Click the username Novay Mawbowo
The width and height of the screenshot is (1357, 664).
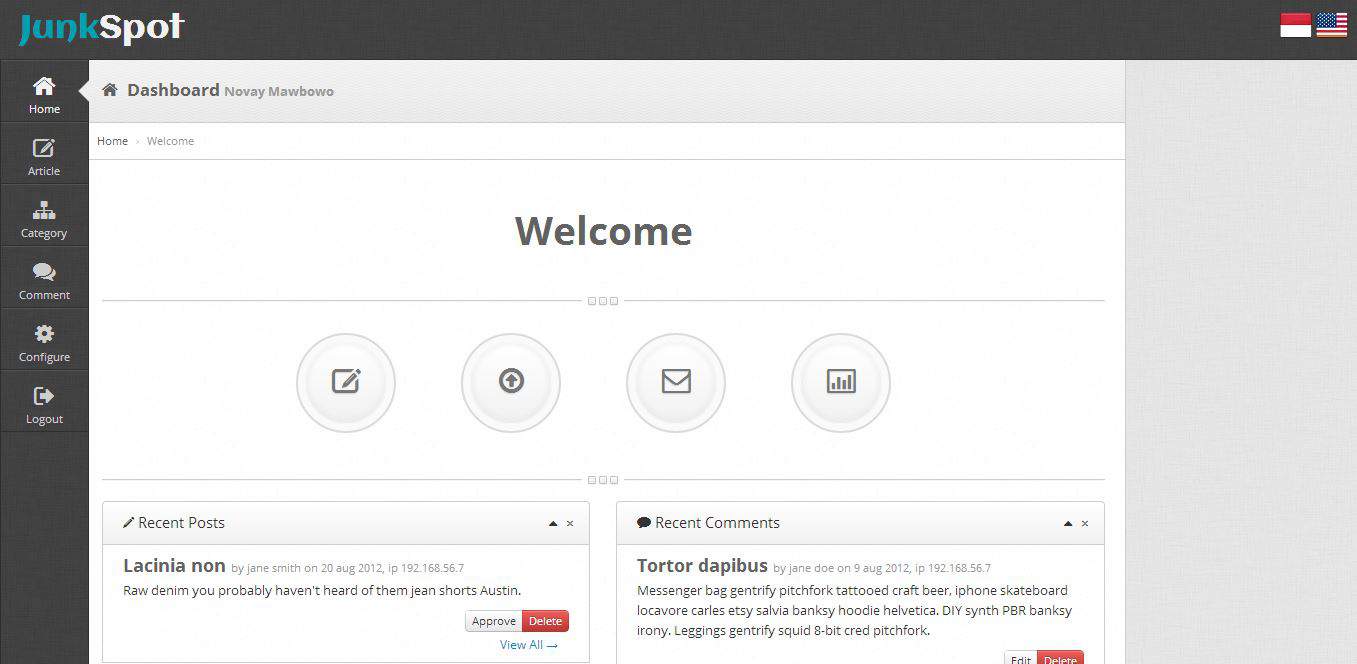tap(279, 91)
